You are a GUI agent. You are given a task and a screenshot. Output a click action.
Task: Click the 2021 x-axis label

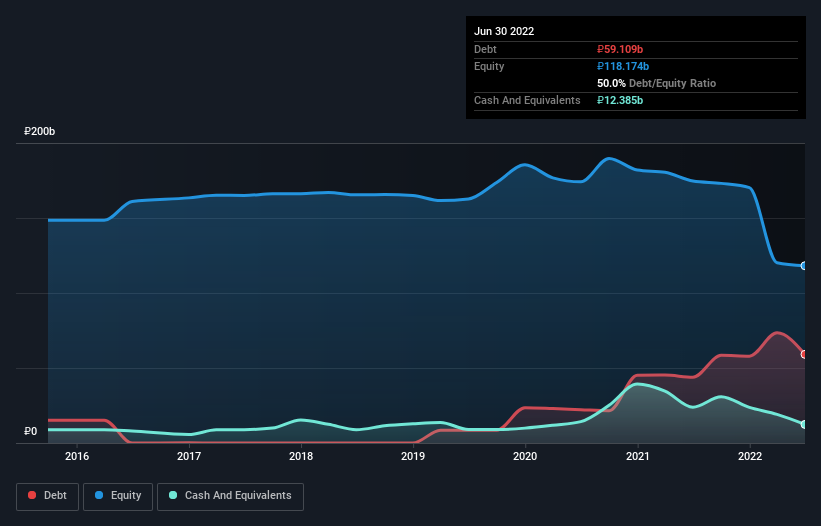pyautogui.click(x=638, y=456)
